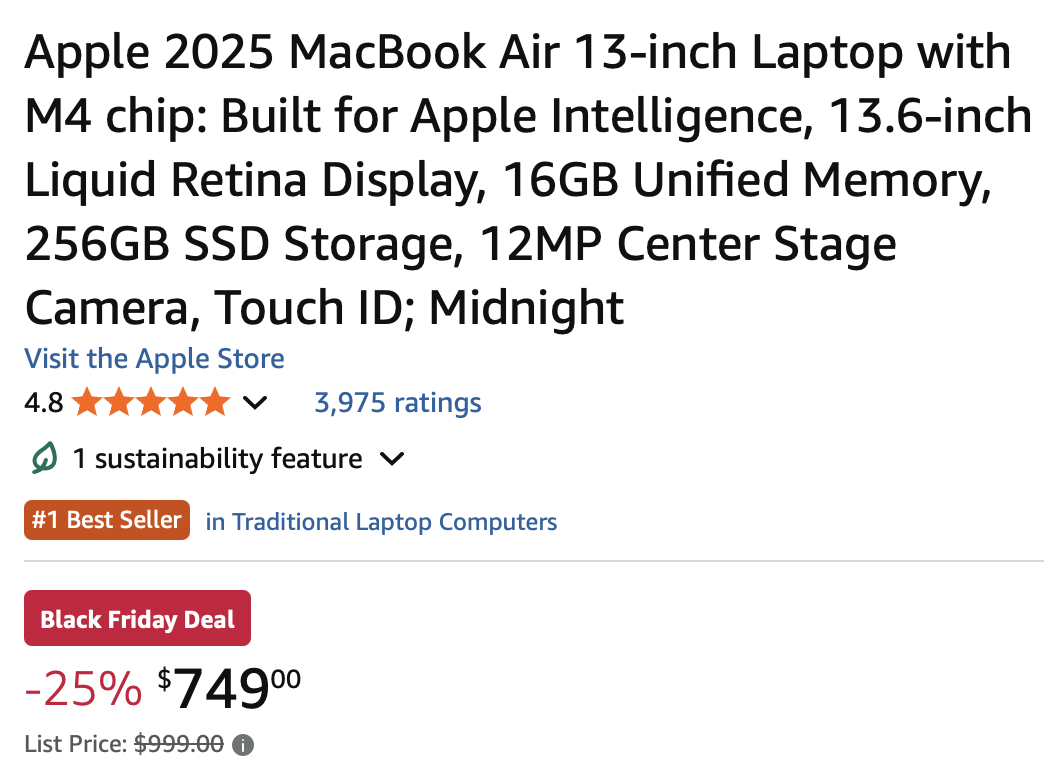Click the 4.8 rating number
The width and height of the screenshot is (1052, 768).
coord(43,403)
